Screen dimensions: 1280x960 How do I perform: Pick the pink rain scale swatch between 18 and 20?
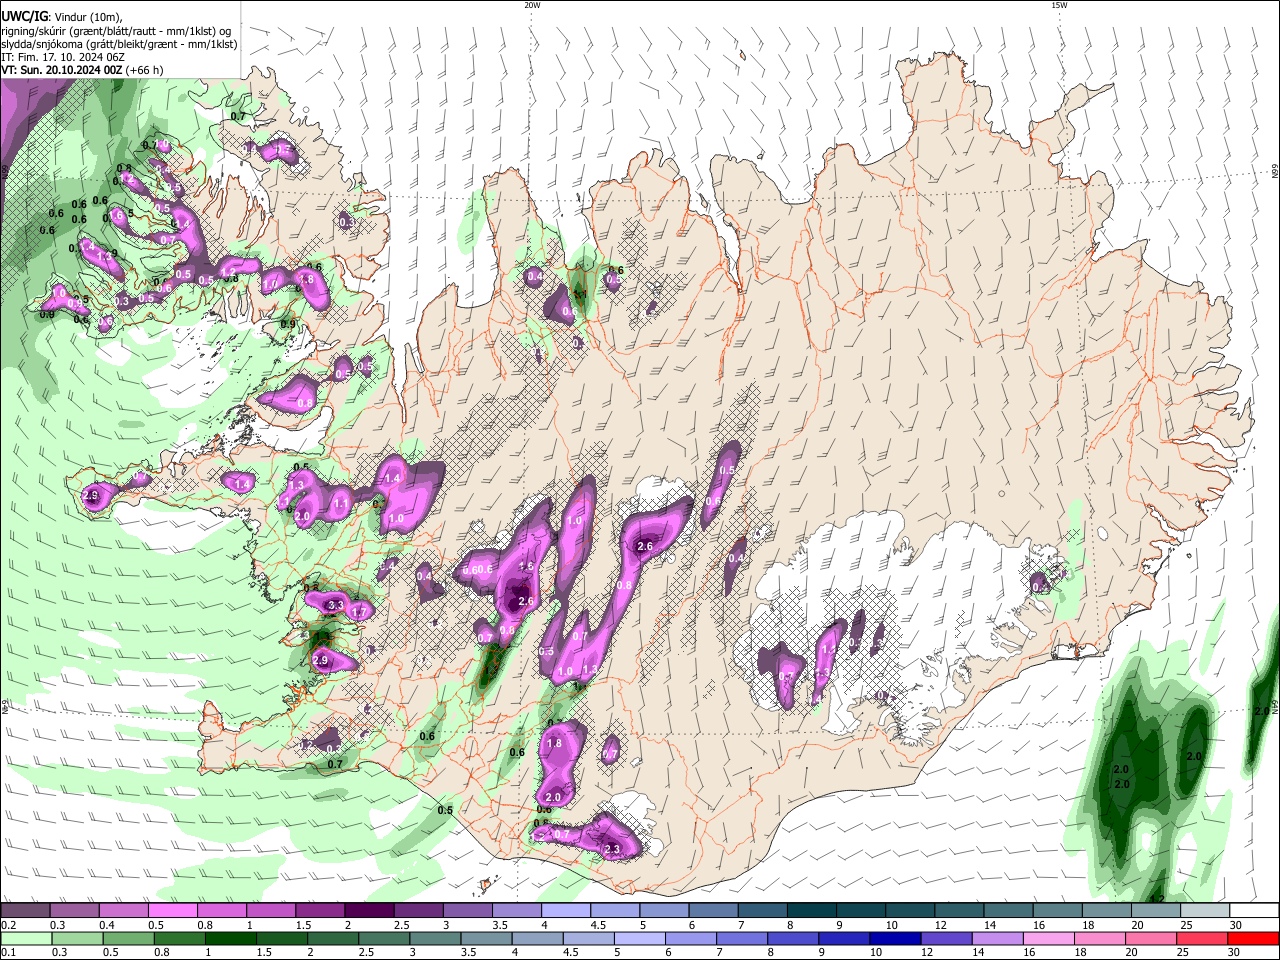click(1100, 938)
